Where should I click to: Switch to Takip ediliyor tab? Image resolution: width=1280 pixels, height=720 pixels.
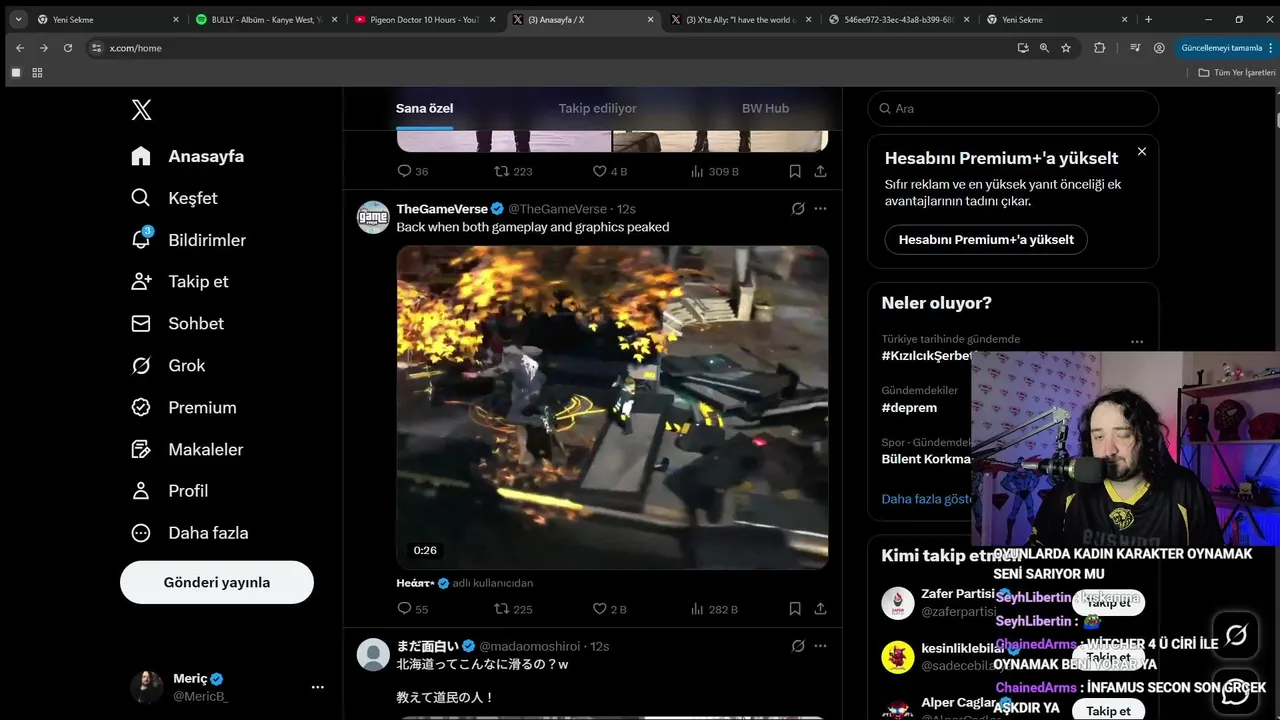click(x=597, y=108)
